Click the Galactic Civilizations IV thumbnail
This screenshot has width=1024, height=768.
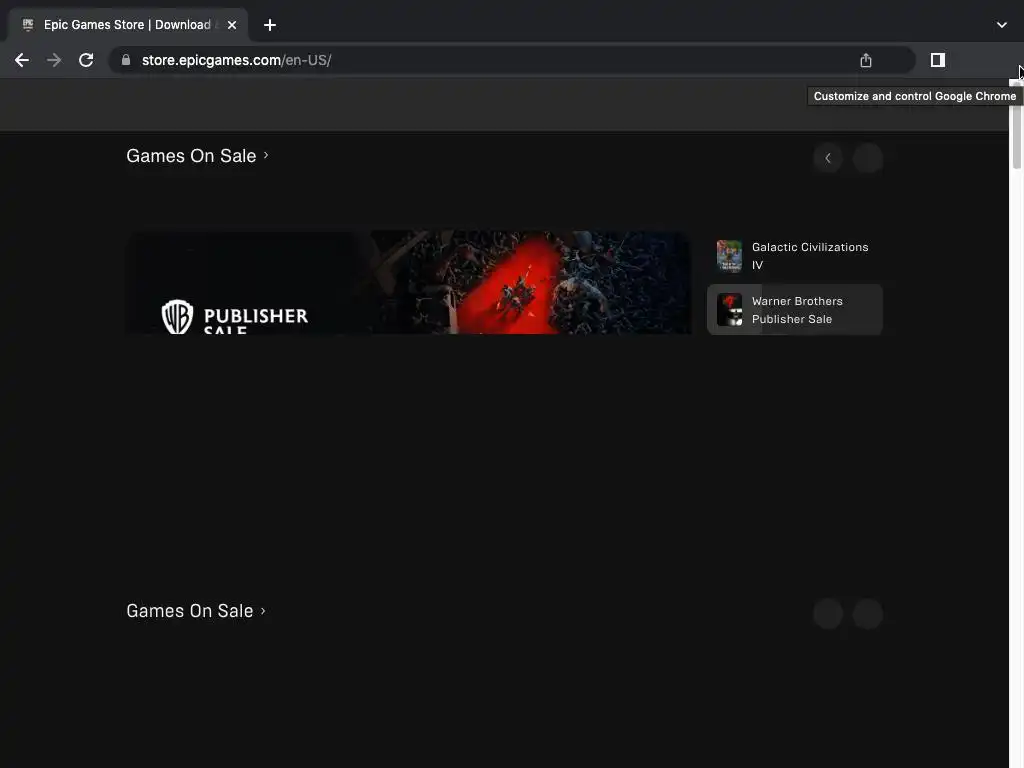[x=729, y=256]
